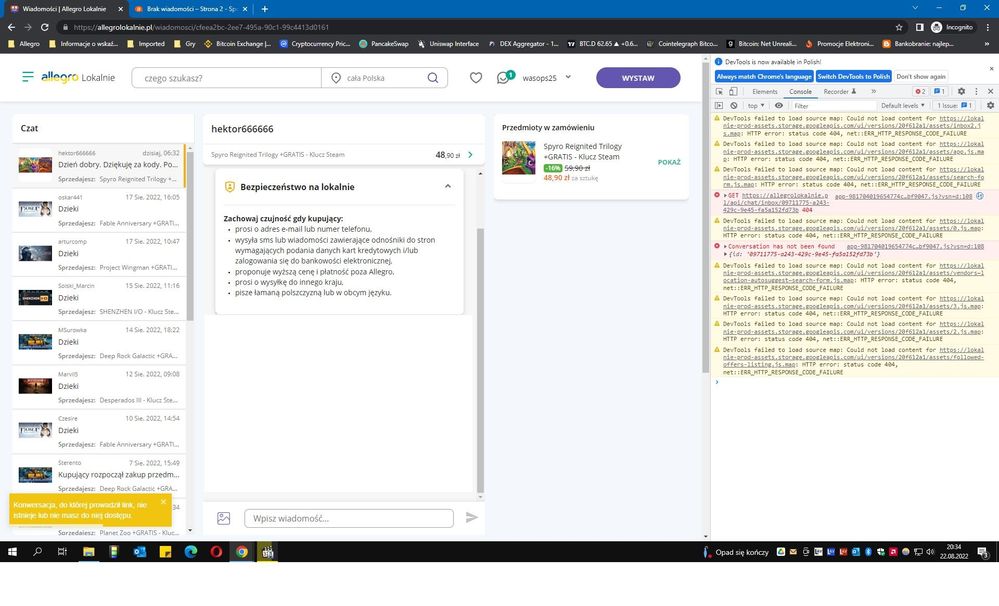Open Outlook from the taskbar
The image size is (999, 606).
140,552
